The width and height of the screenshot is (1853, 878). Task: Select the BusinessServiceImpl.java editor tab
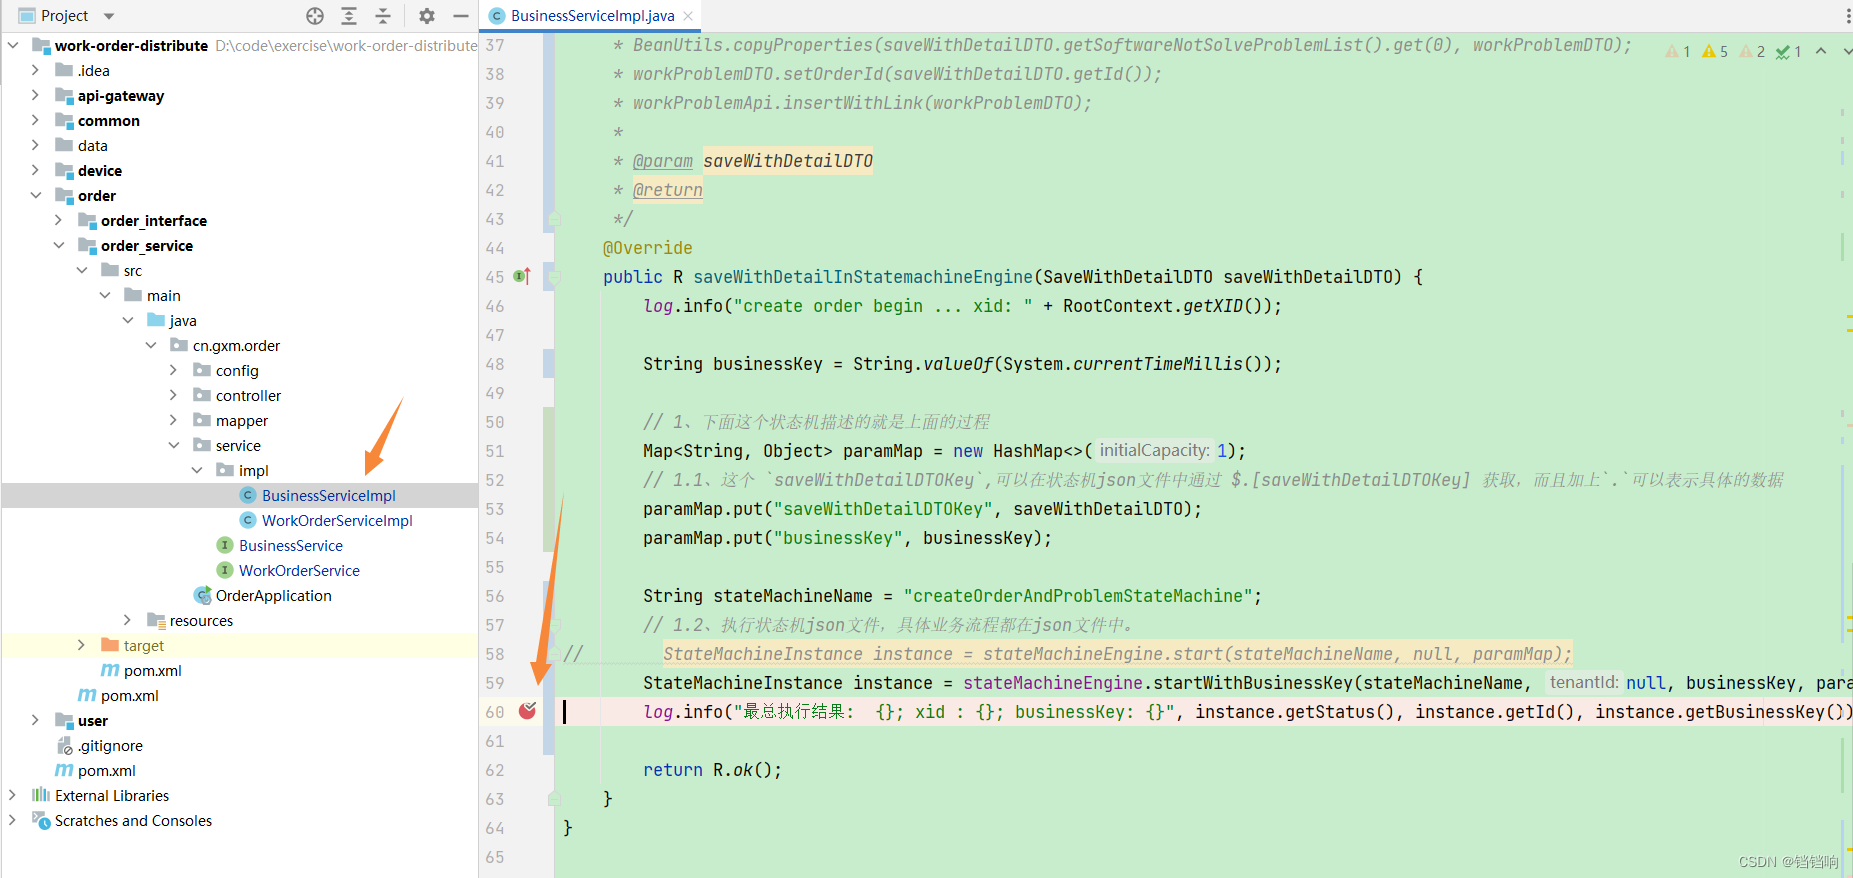pyautogui.click(x=593, y=16)
